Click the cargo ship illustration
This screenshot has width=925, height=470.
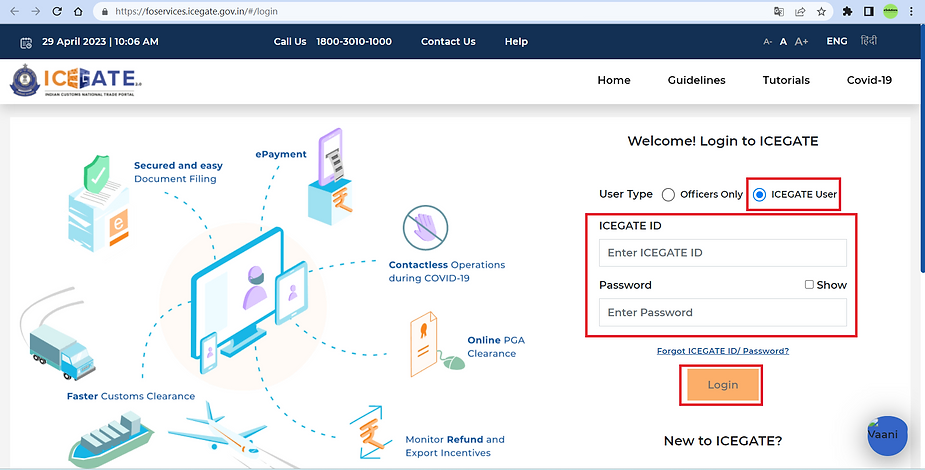pyautogui.click(x=111, y=439)
